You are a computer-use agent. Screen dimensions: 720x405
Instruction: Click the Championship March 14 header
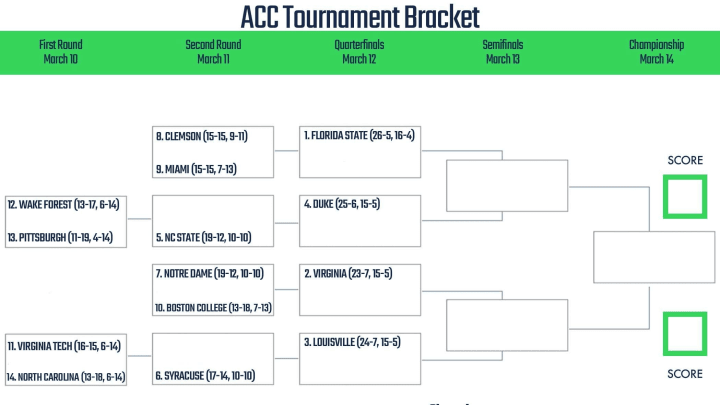tap(656, 52)
